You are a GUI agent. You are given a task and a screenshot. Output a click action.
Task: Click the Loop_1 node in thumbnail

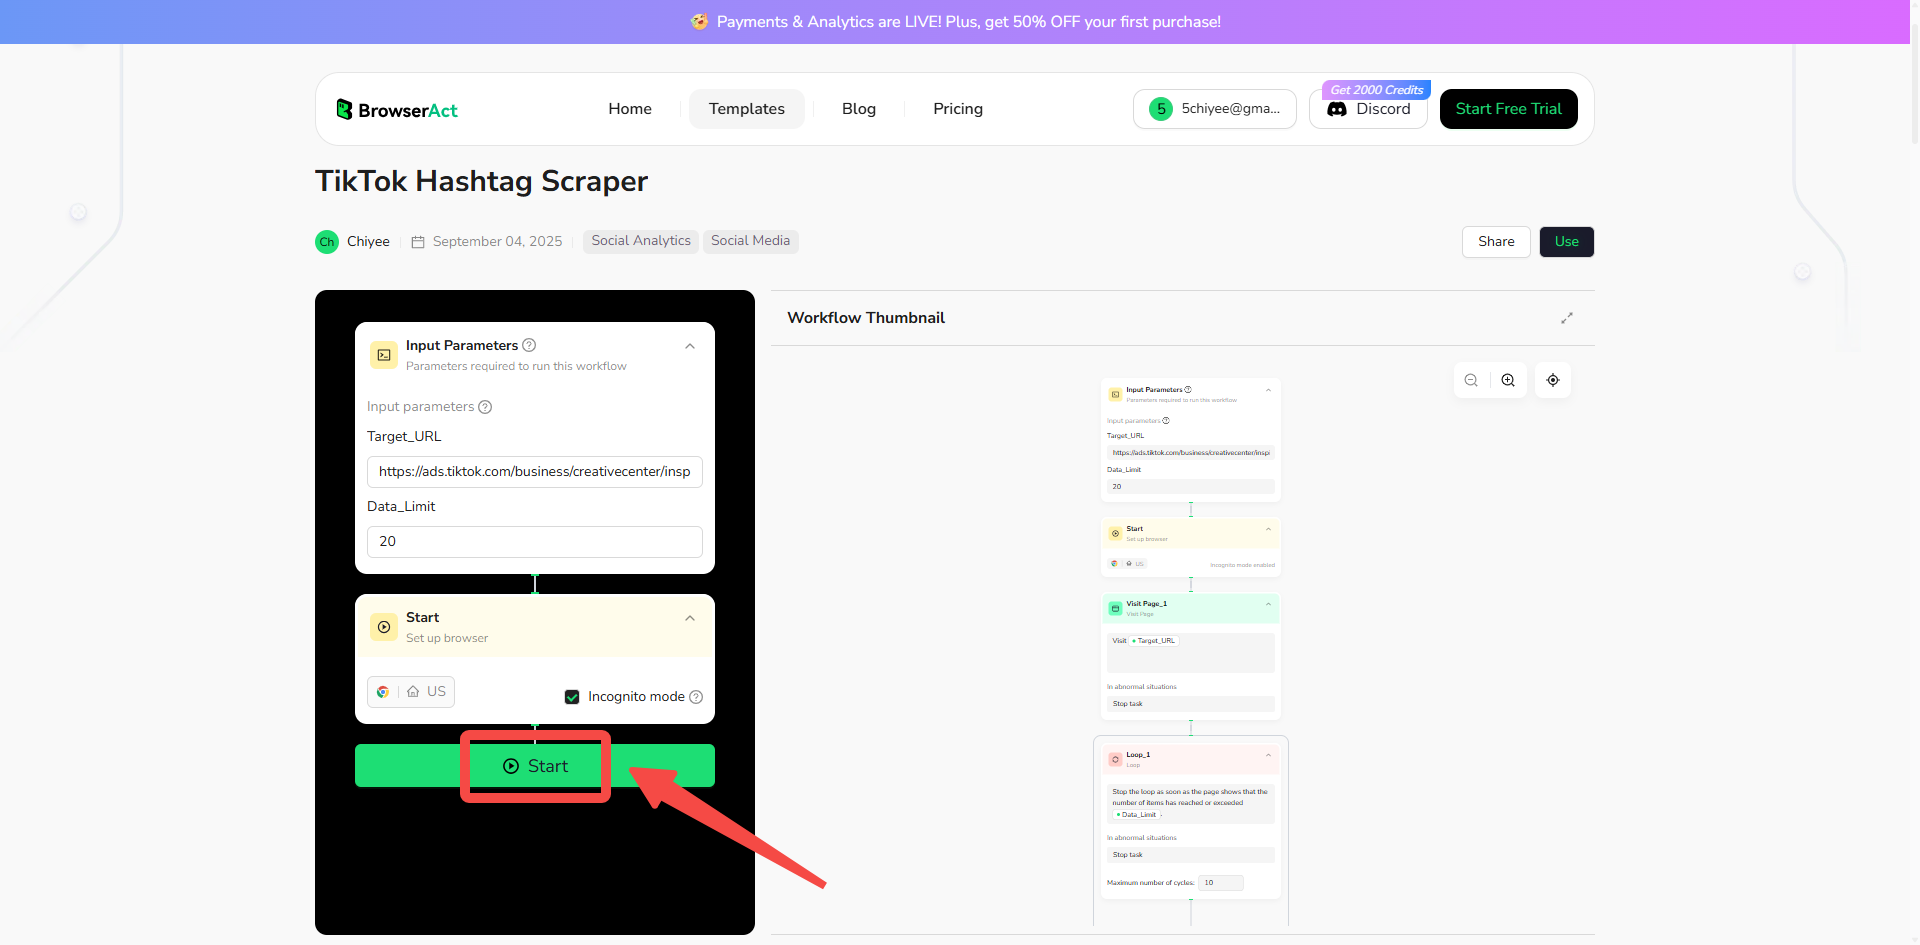[x=1191, y=821]
